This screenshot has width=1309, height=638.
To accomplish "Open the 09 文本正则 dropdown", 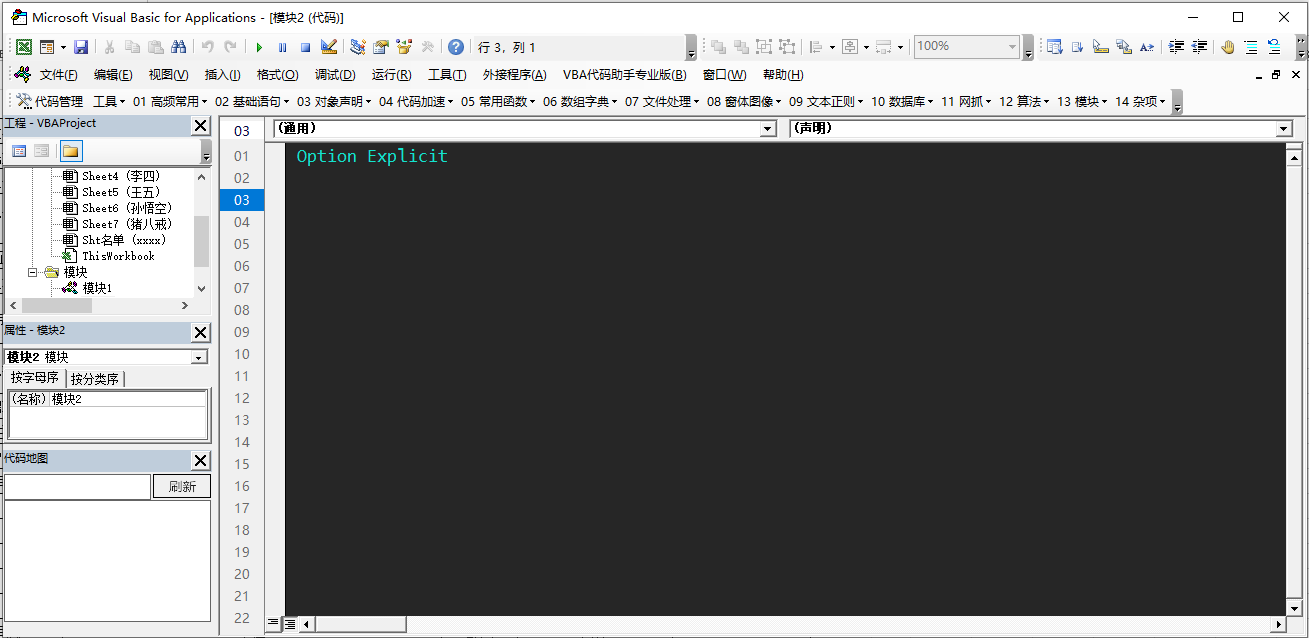I will click(x=825, y=101).
